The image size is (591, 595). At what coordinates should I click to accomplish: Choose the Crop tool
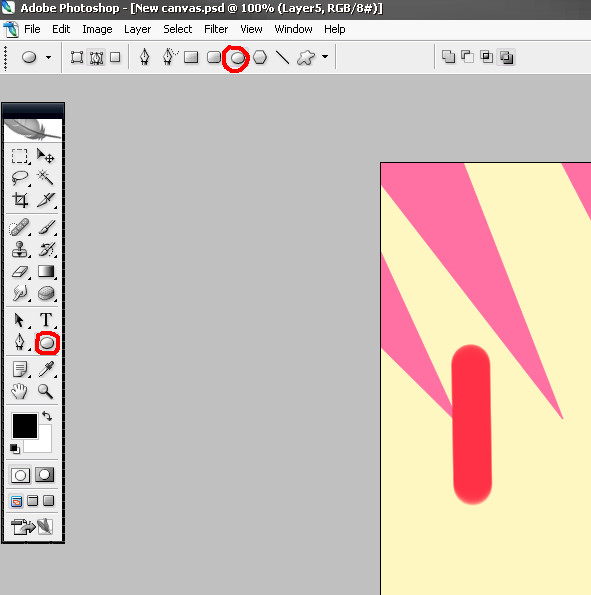(20, 200)
